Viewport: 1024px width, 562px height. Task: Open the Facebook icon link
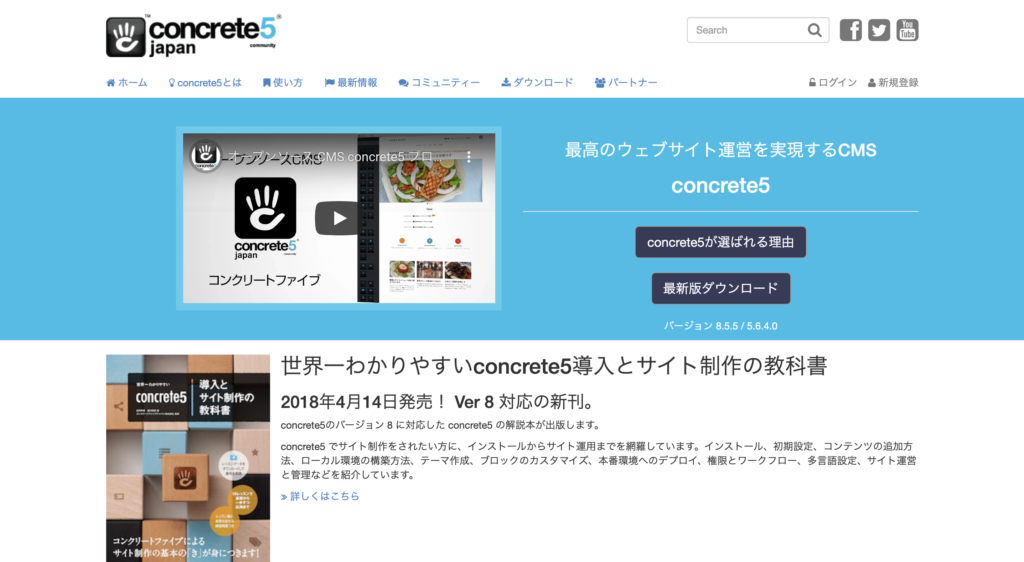point(850,30)
